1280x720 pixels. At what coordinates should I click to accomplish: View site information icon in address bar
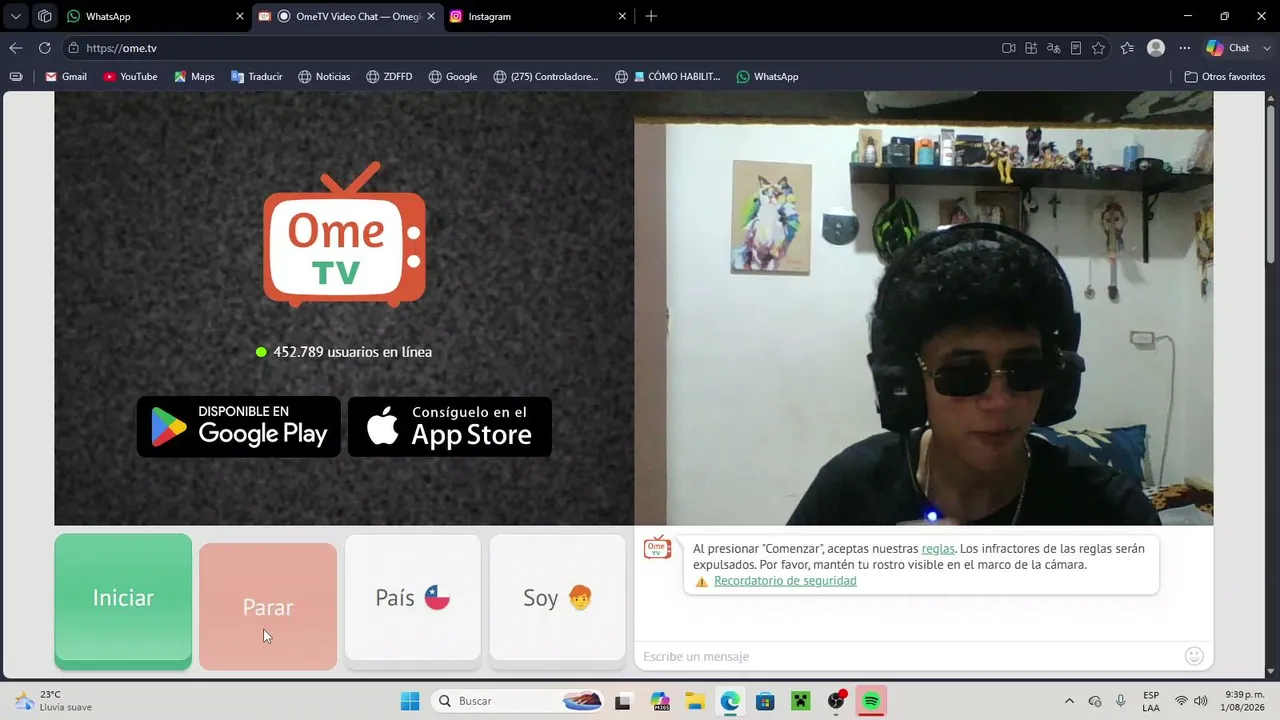pyautogui.click(x=74, y=48)
